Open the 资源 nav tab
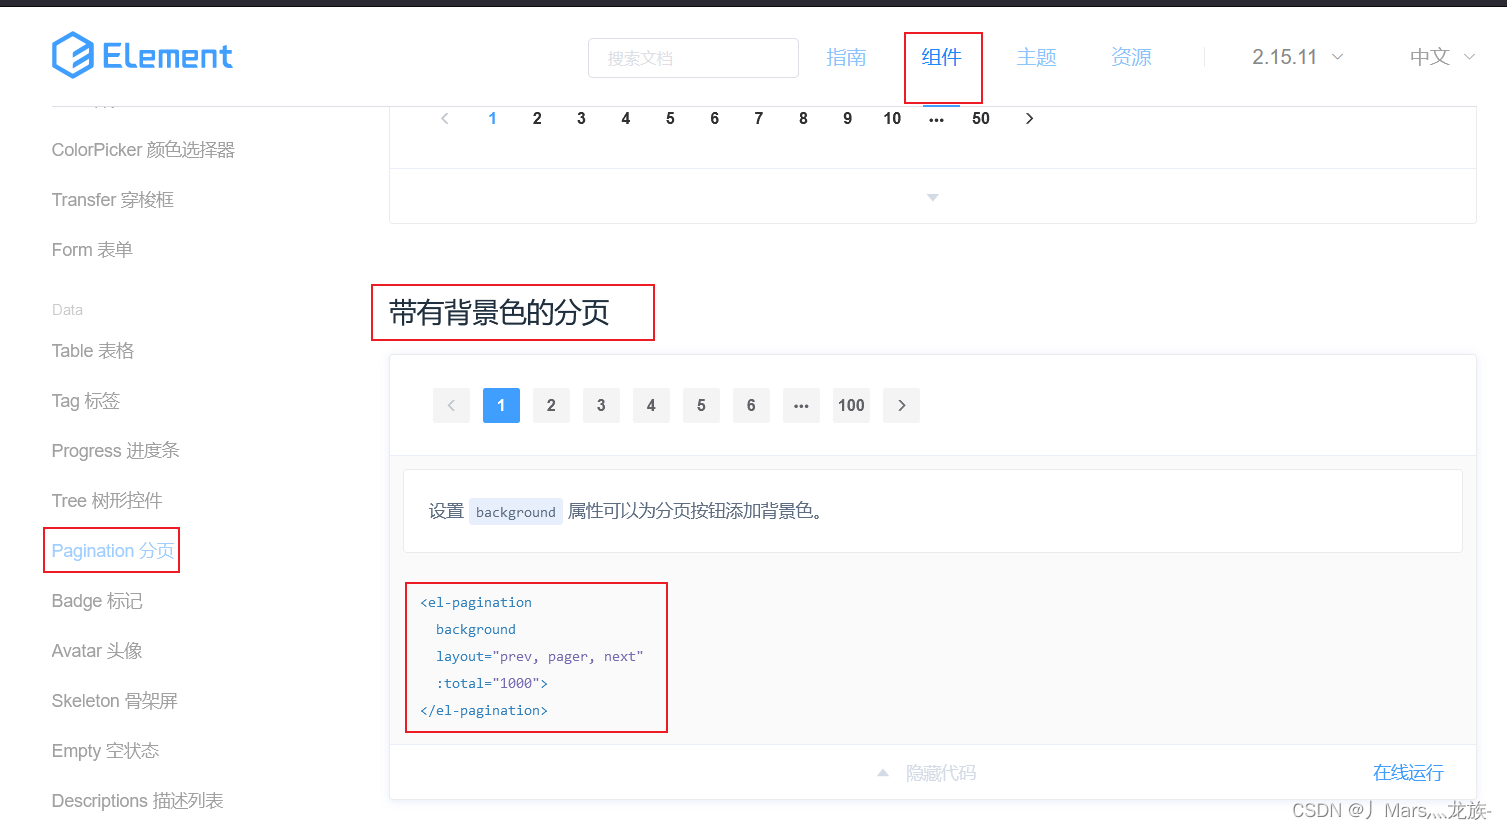 [x=1131, y=58]
